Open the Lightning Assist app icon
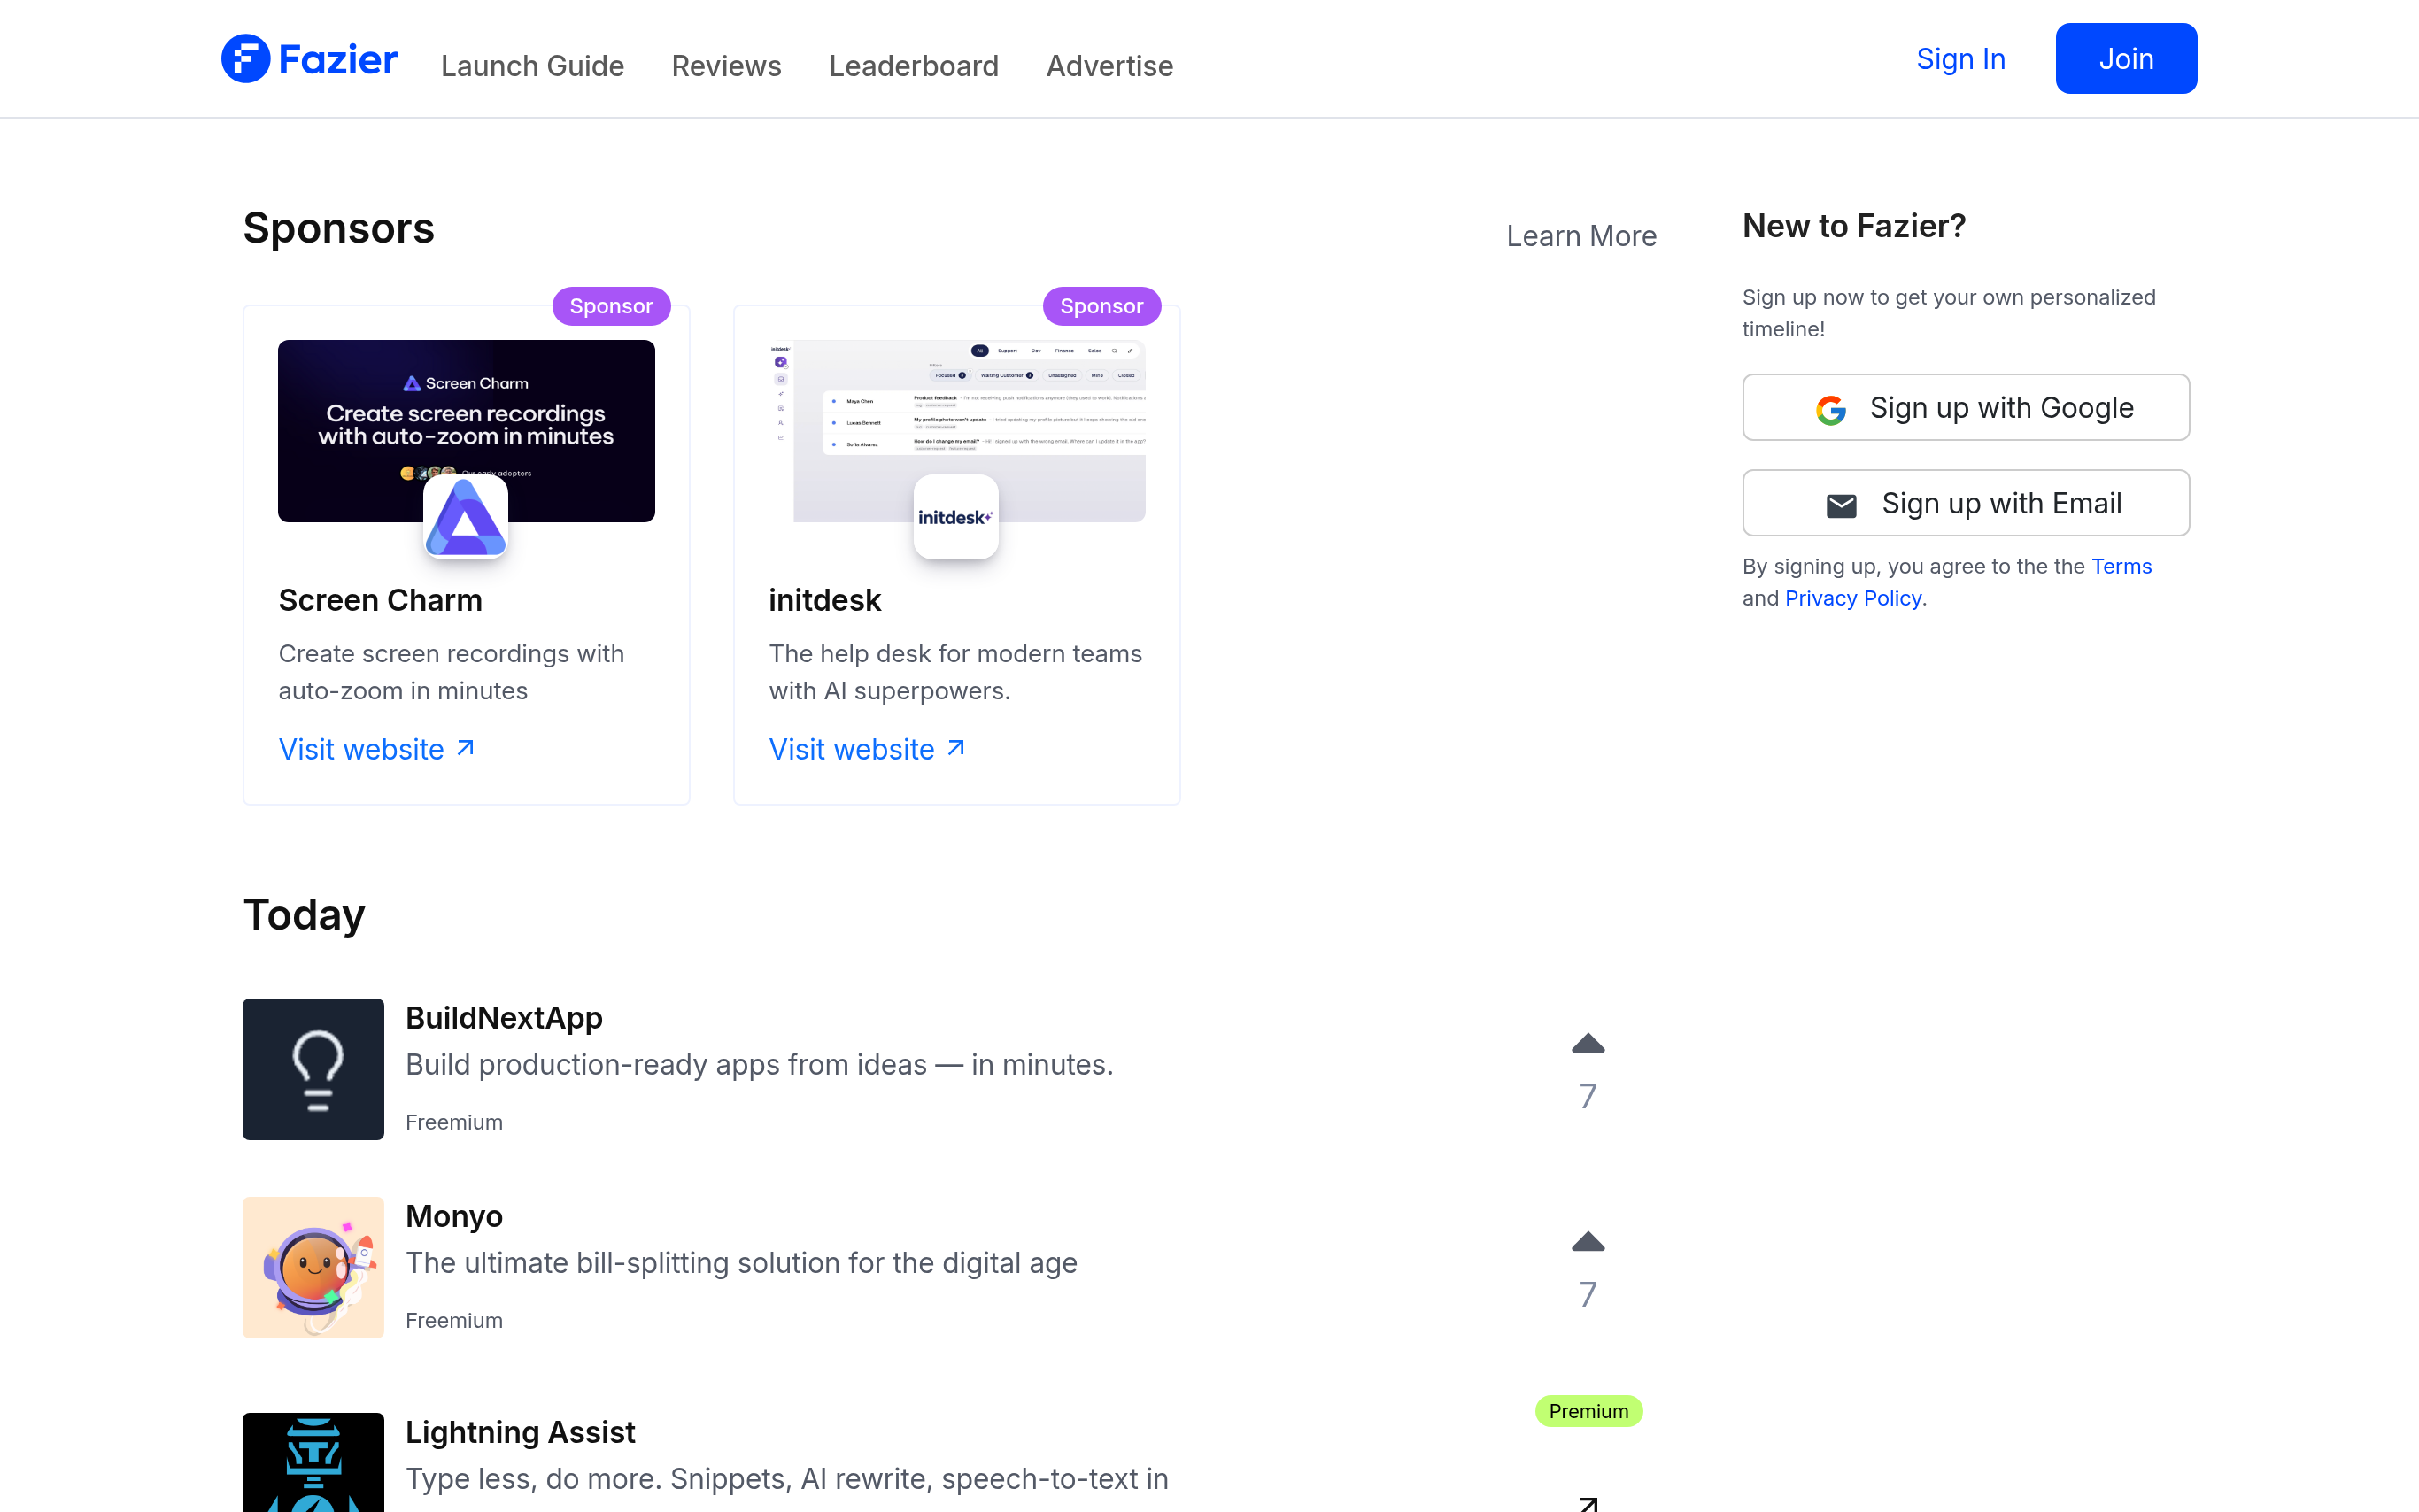Screen dimensions: 2419x1512 313,1462
